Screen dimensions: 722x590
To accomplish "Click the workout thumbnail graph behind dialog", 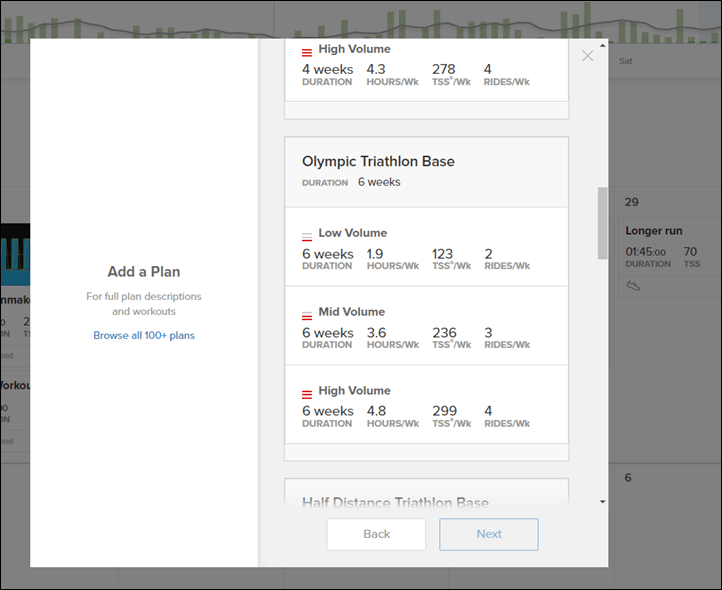I will point(15,254).
